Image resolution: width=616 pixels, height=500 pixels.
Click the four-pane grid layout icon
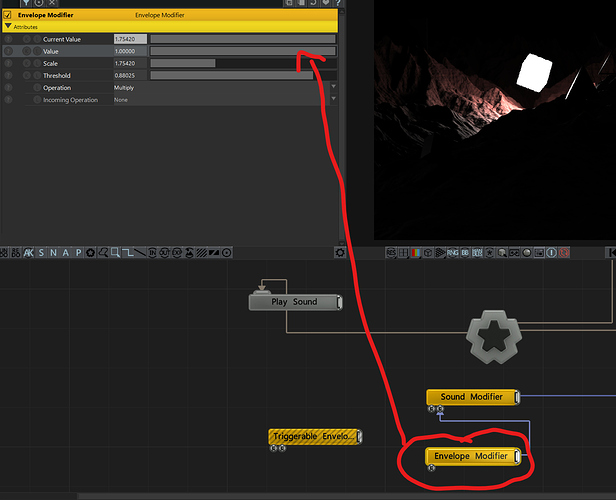click(x=403, y=253)
